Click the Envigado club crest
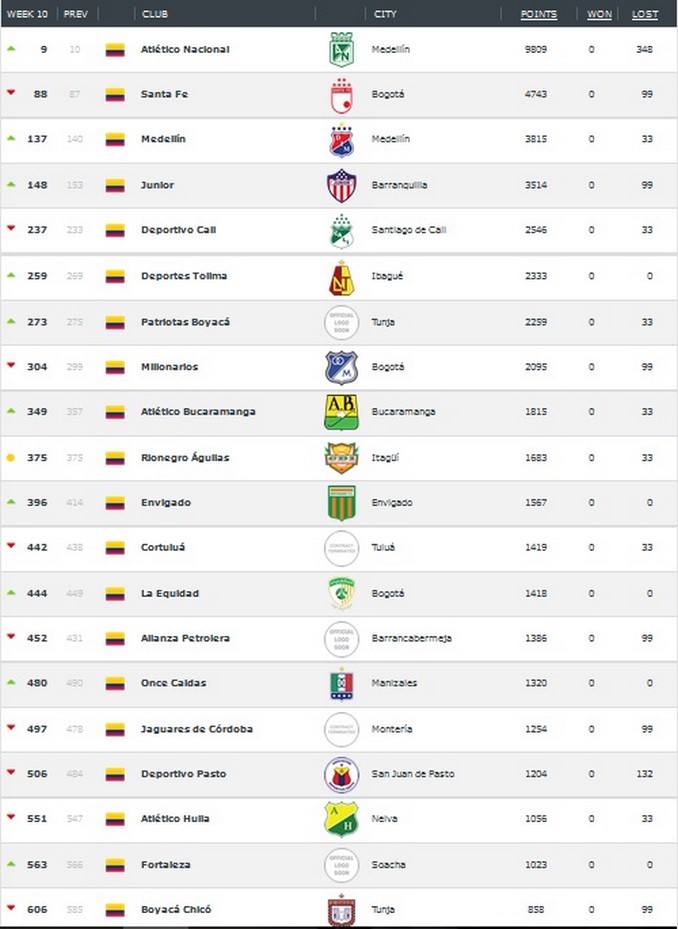Screen dimensions: 678x929 pos(342,502)
